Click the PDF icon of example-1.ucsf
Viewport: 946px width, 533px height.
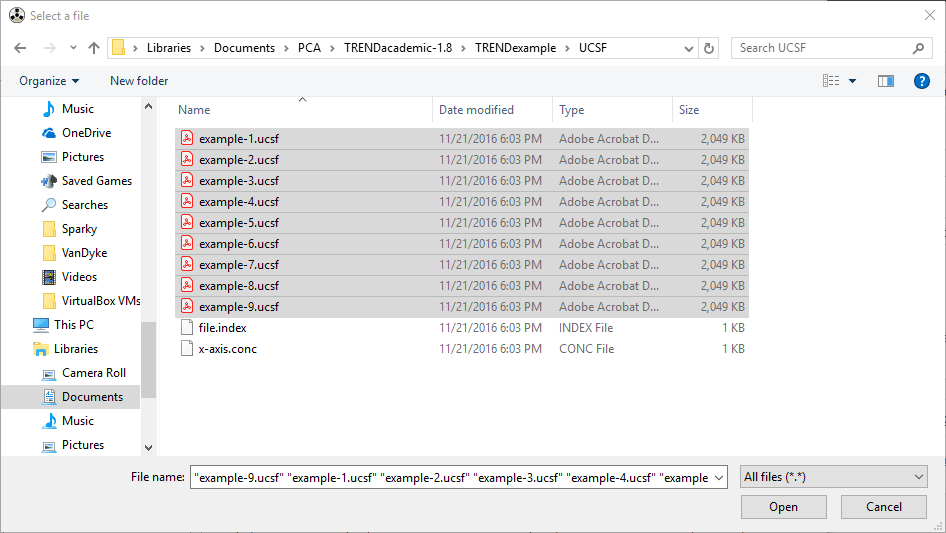coord(187,139)
